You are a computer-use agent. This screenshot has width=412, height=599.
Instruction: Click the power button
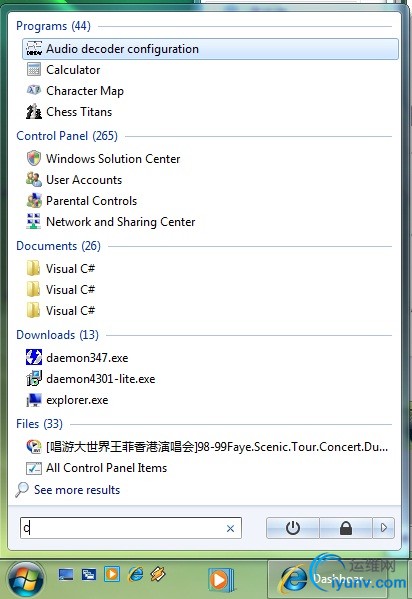[293, 528]
